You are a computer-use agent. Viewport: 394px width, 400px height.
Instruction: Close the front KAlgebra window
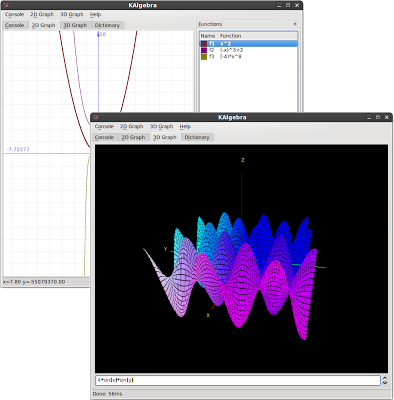click(387, 117)
